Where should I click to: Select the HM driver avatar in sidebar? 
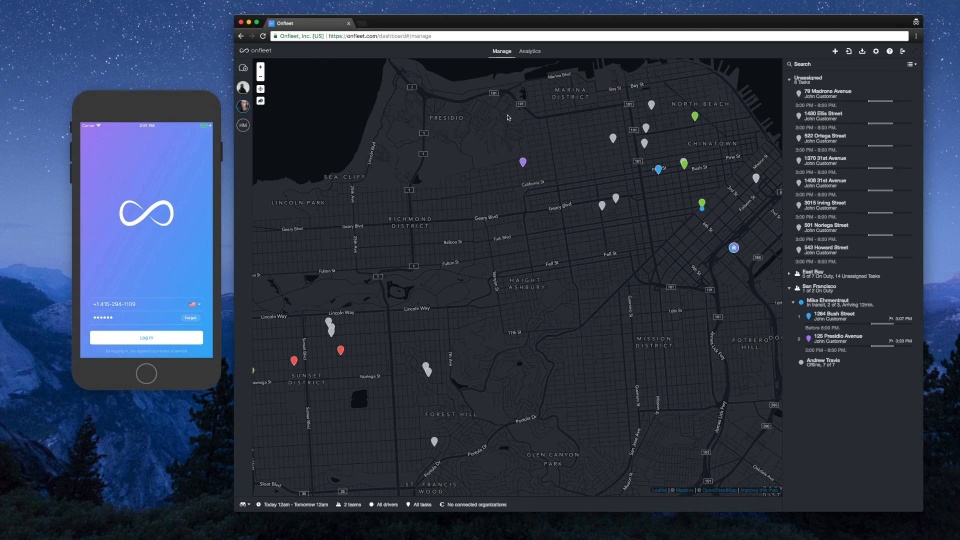243,125
